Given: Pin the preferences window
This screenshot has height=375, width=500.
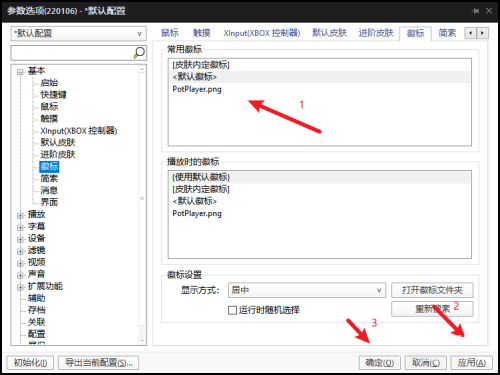Looking at the screenshot, I should coord(476,11).
